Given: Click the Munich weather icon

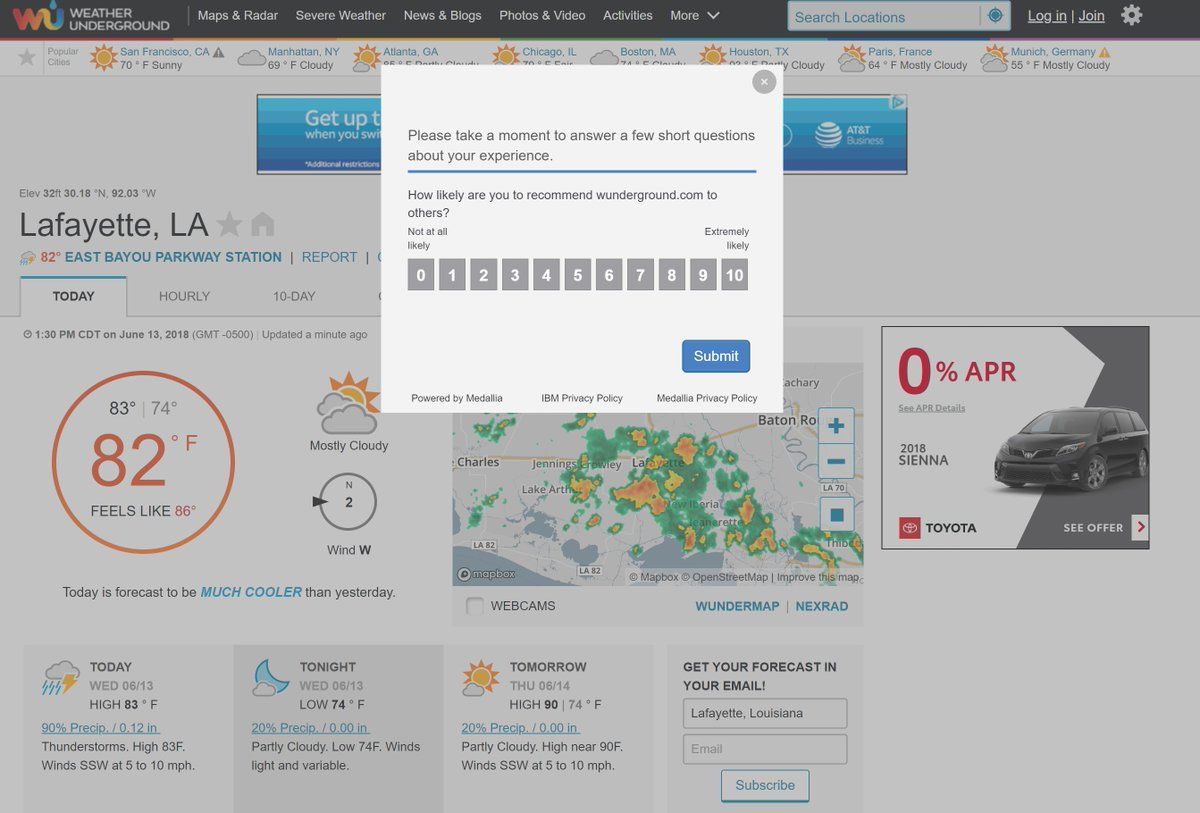Looking at the screenshot, I should (x=994, y=58).
